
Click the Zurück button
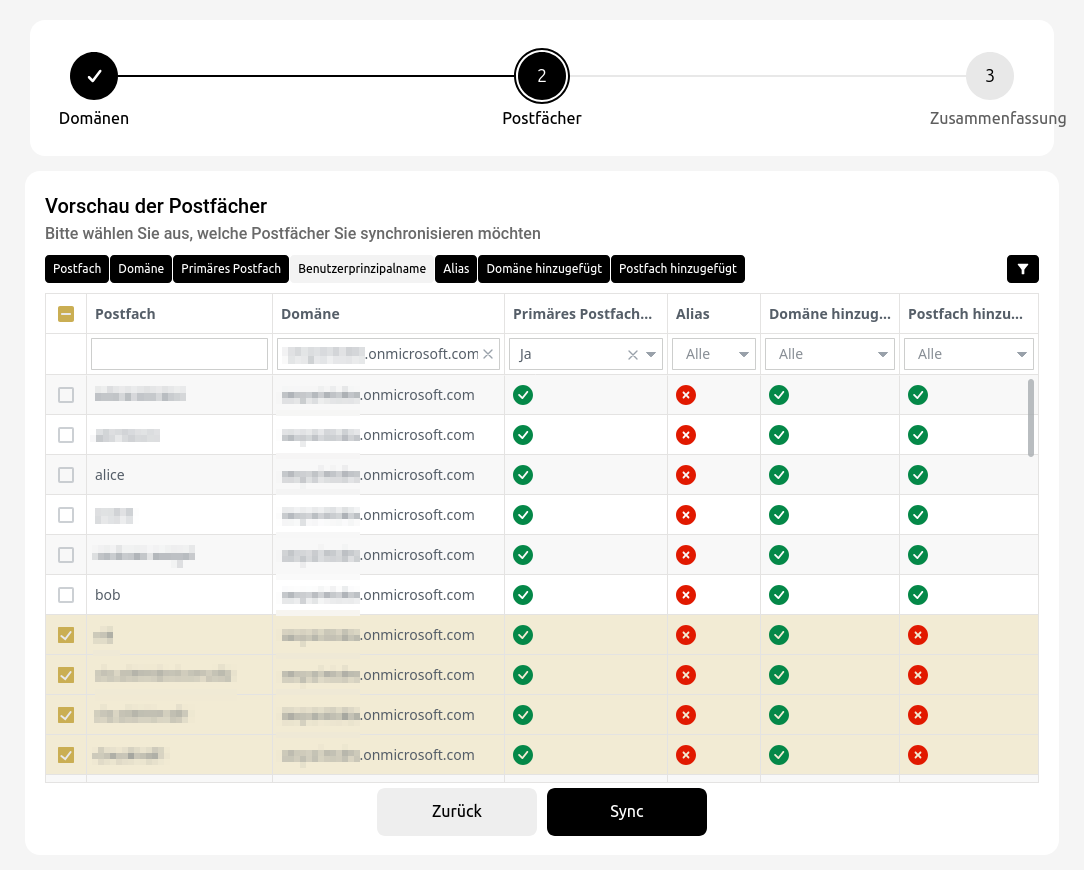(x=457, y=811)
